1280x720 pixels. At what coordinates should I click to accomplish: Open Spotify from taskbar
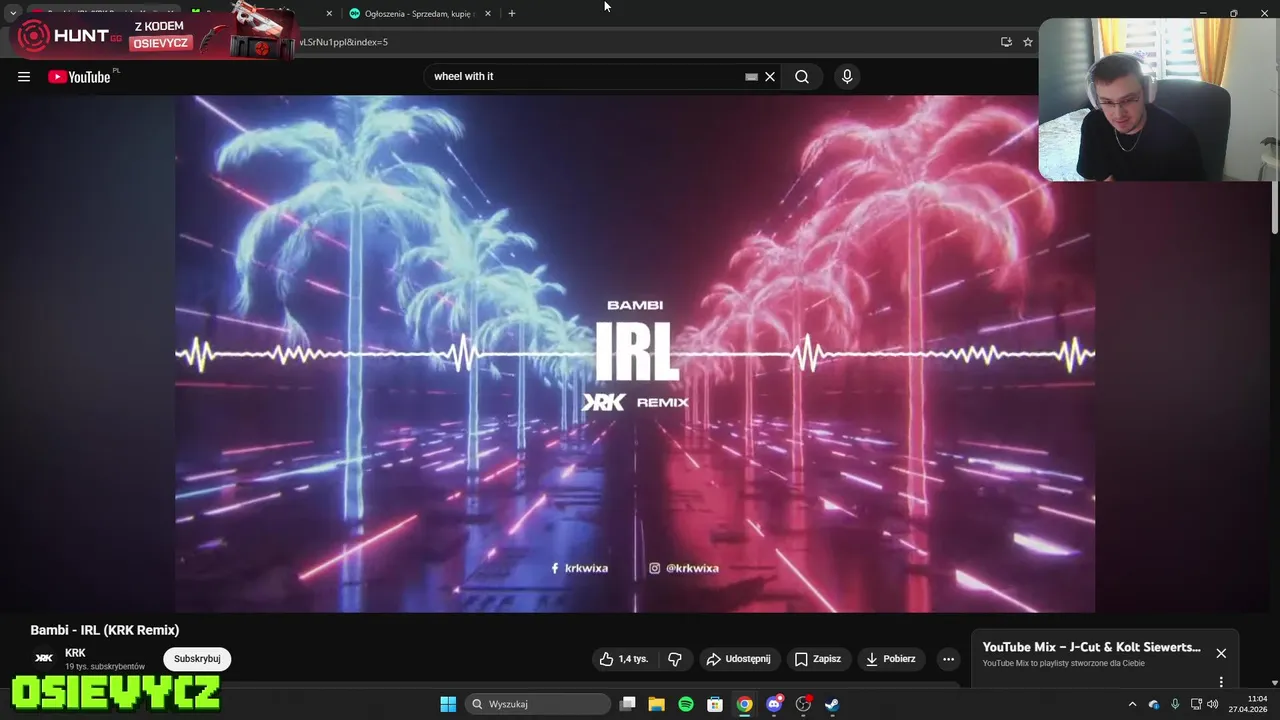686,704
